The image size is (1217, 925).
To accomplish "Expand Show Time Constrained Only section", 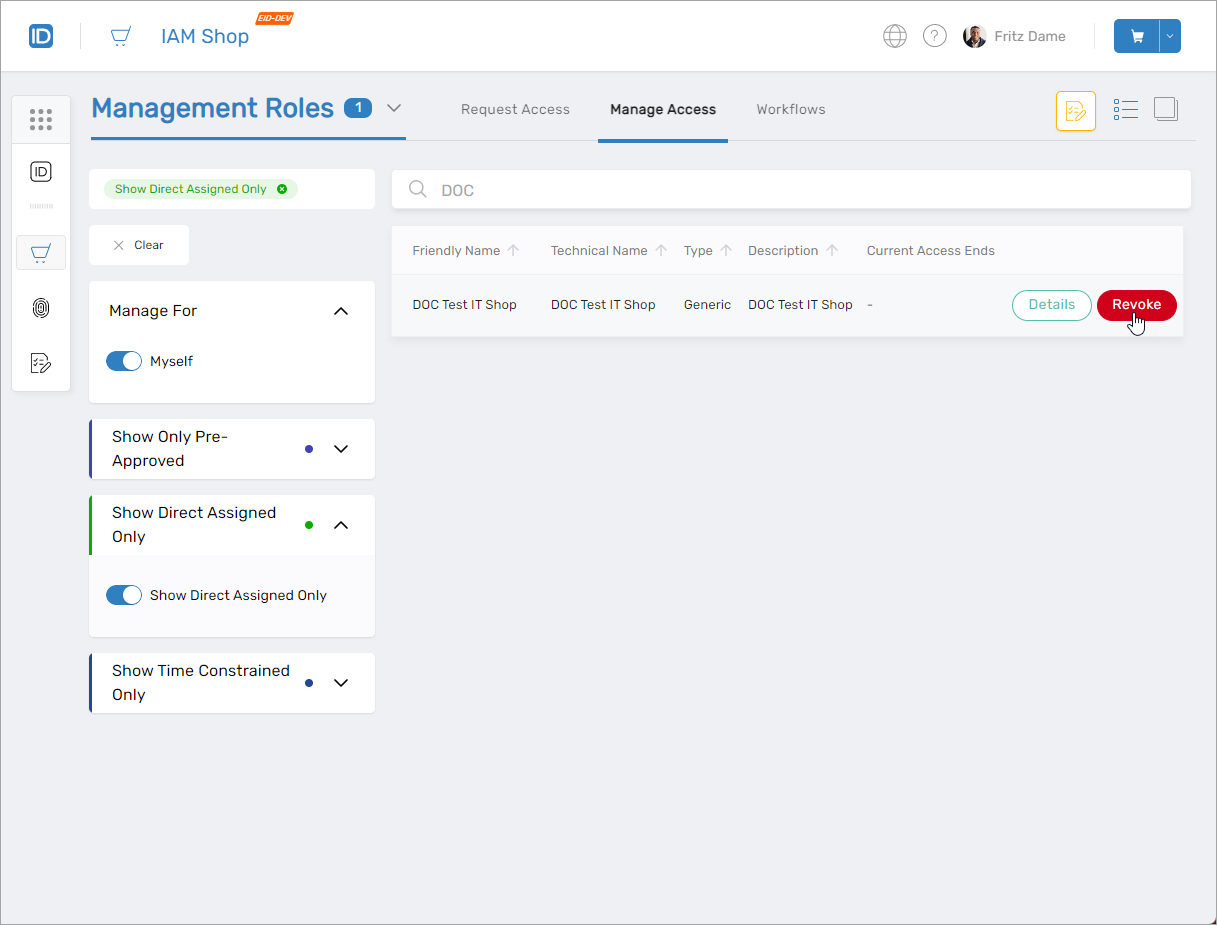I will (341, 683).
